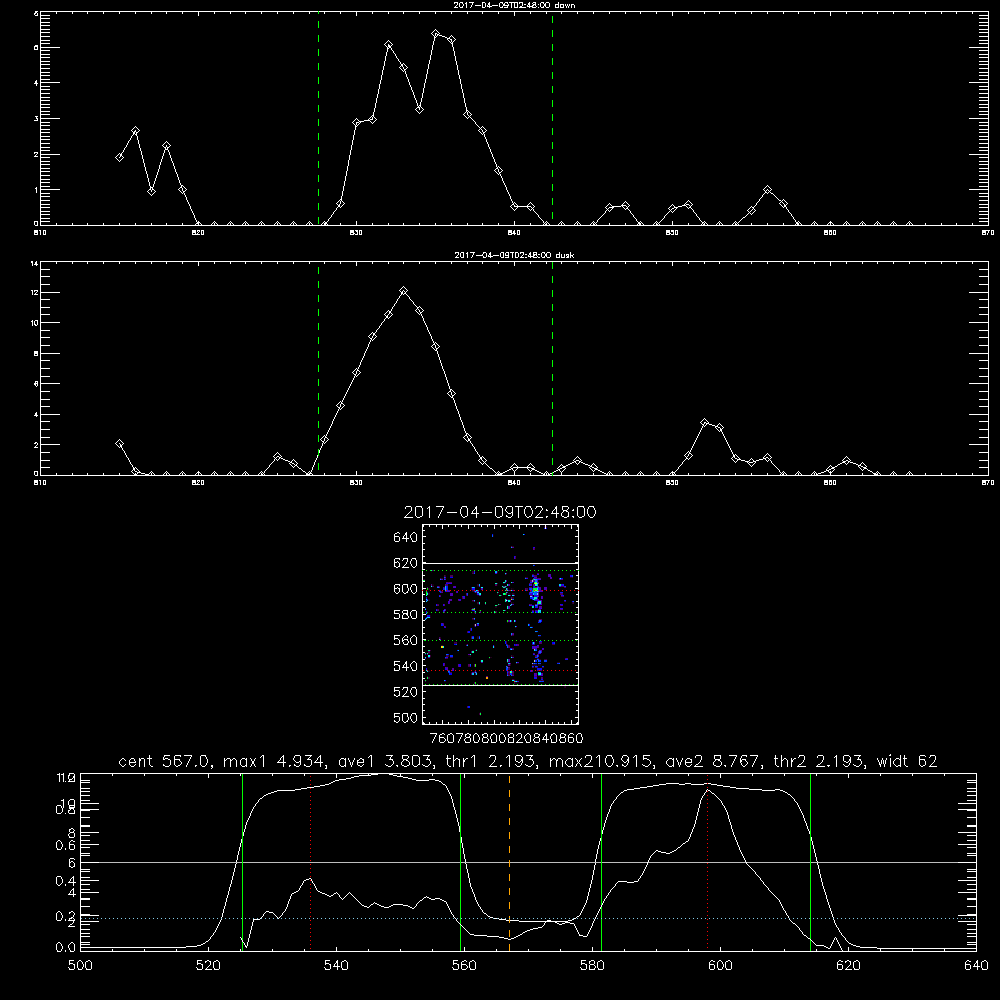Screen dimensions: 1000x1000
Task: Click the "540" x-axis label of bottom plot
Action: 336,965
